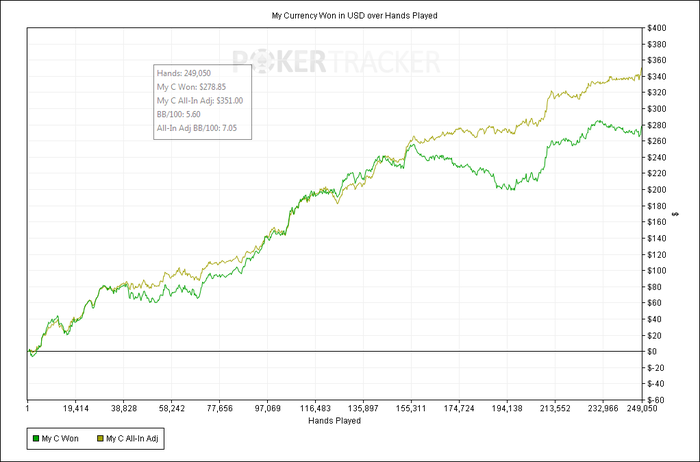This screenshot has width=700, height=462.
Task: Click the $60 y-axis label
Action: coord(655,303)
